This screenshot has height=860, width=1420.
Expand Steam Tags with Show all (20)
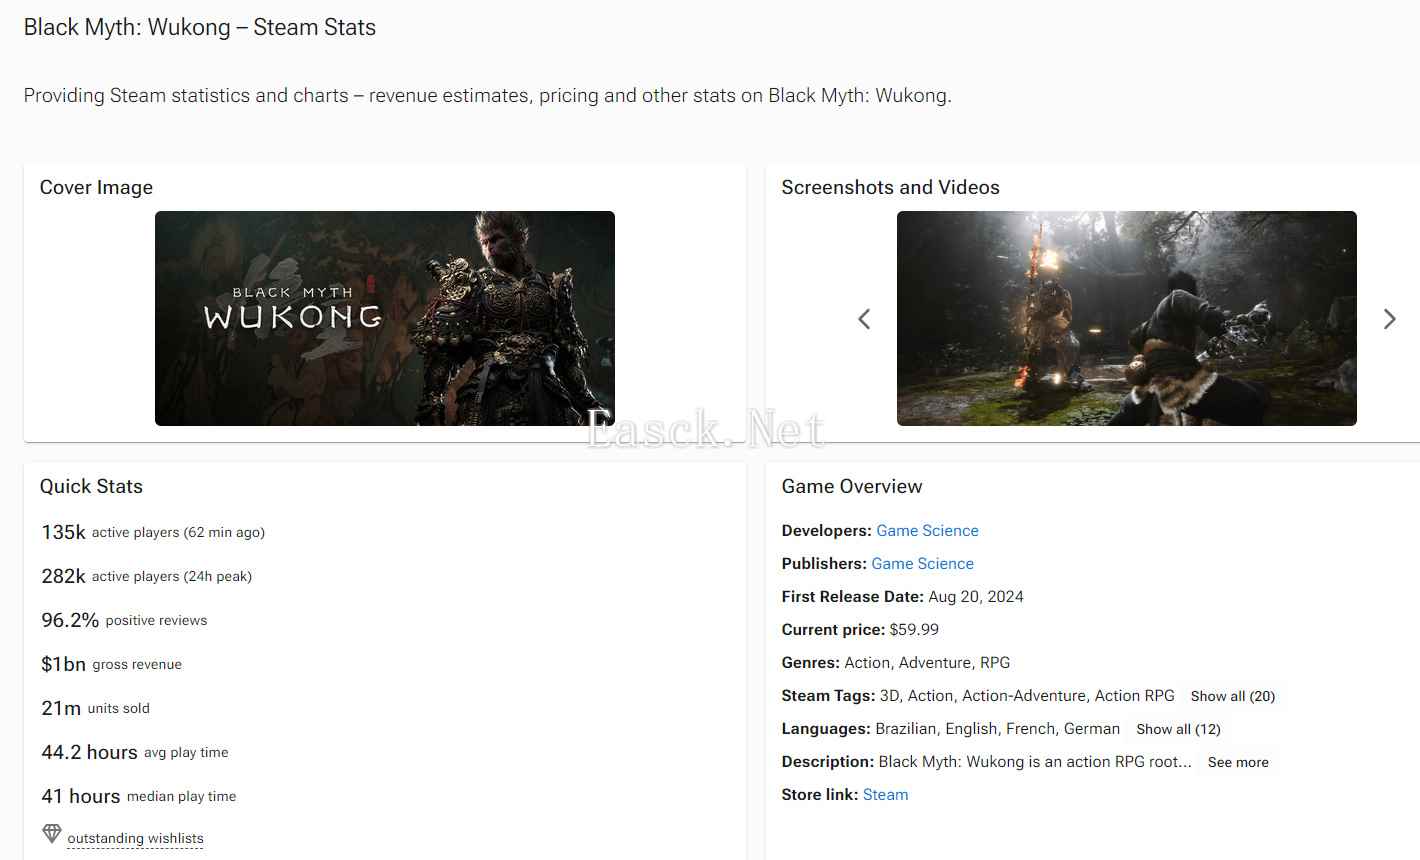click(x=1232, y=696)
